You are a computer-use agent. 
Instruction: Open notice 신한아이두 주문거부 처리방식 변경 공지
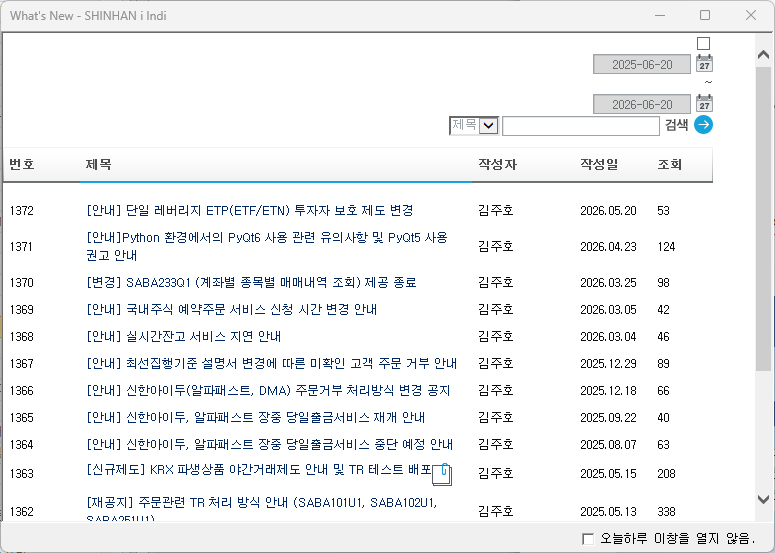click(x=268, y=391)
